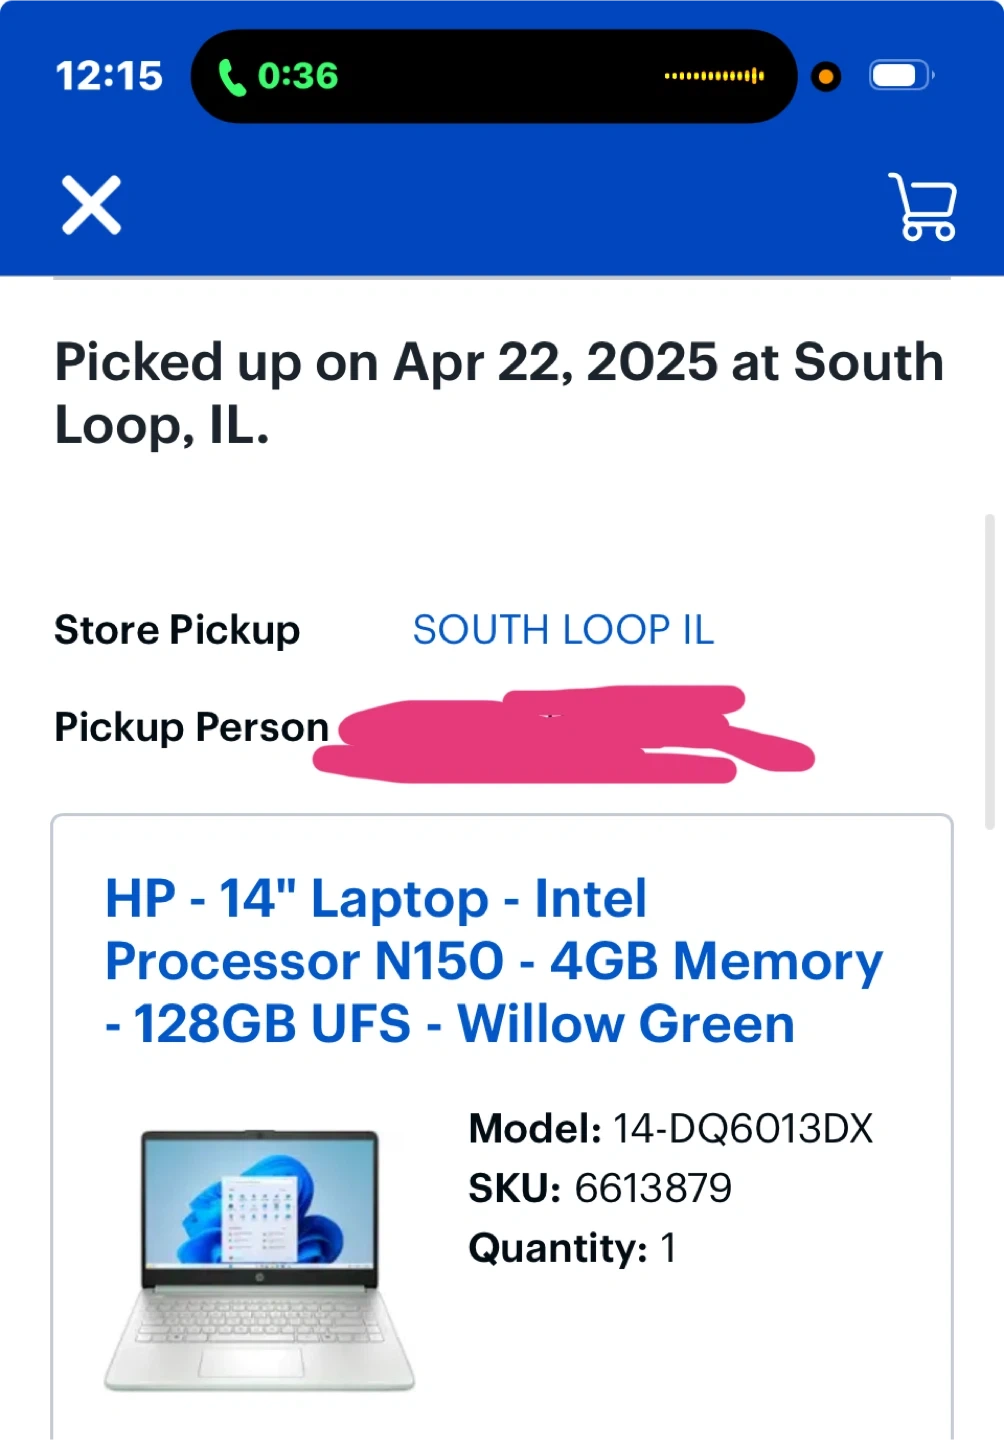Tap the yellow audio waveform indicator
This screenshot has width=1004, height=1440.
point(714,76)
